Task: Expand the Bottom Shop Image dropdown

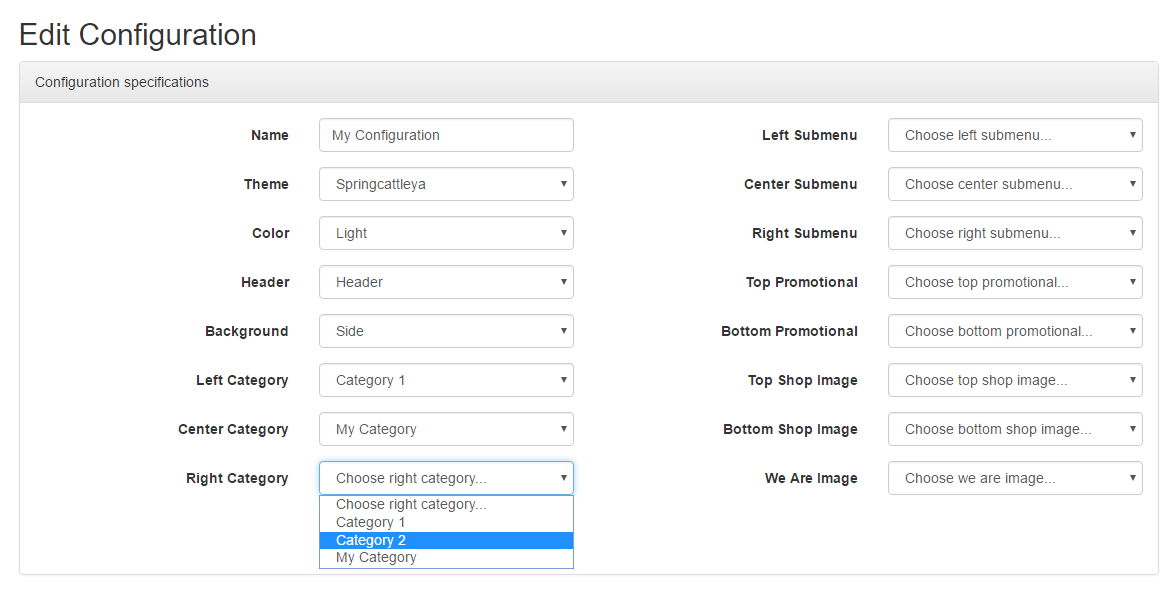Action: coord(1016,429)
